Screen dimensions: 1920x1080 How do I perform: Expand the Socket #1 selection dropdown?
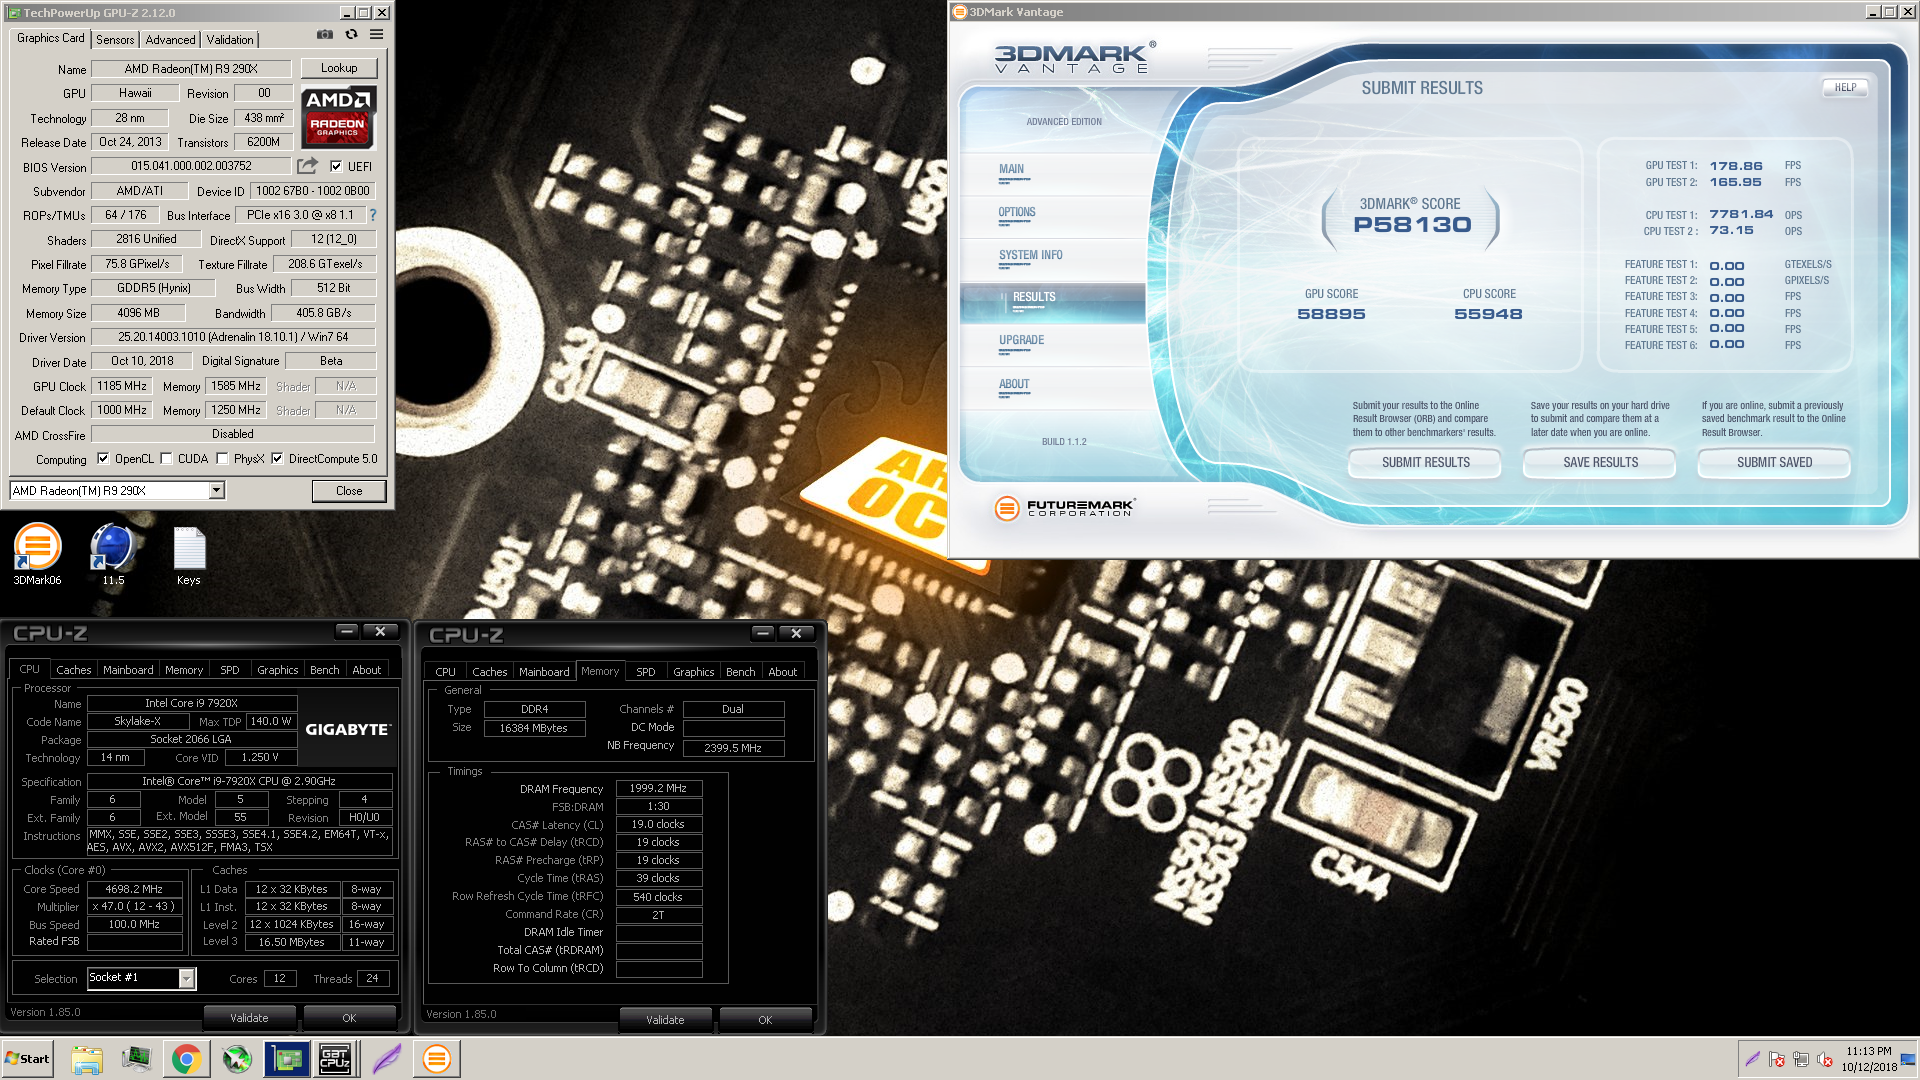(186, 978)
